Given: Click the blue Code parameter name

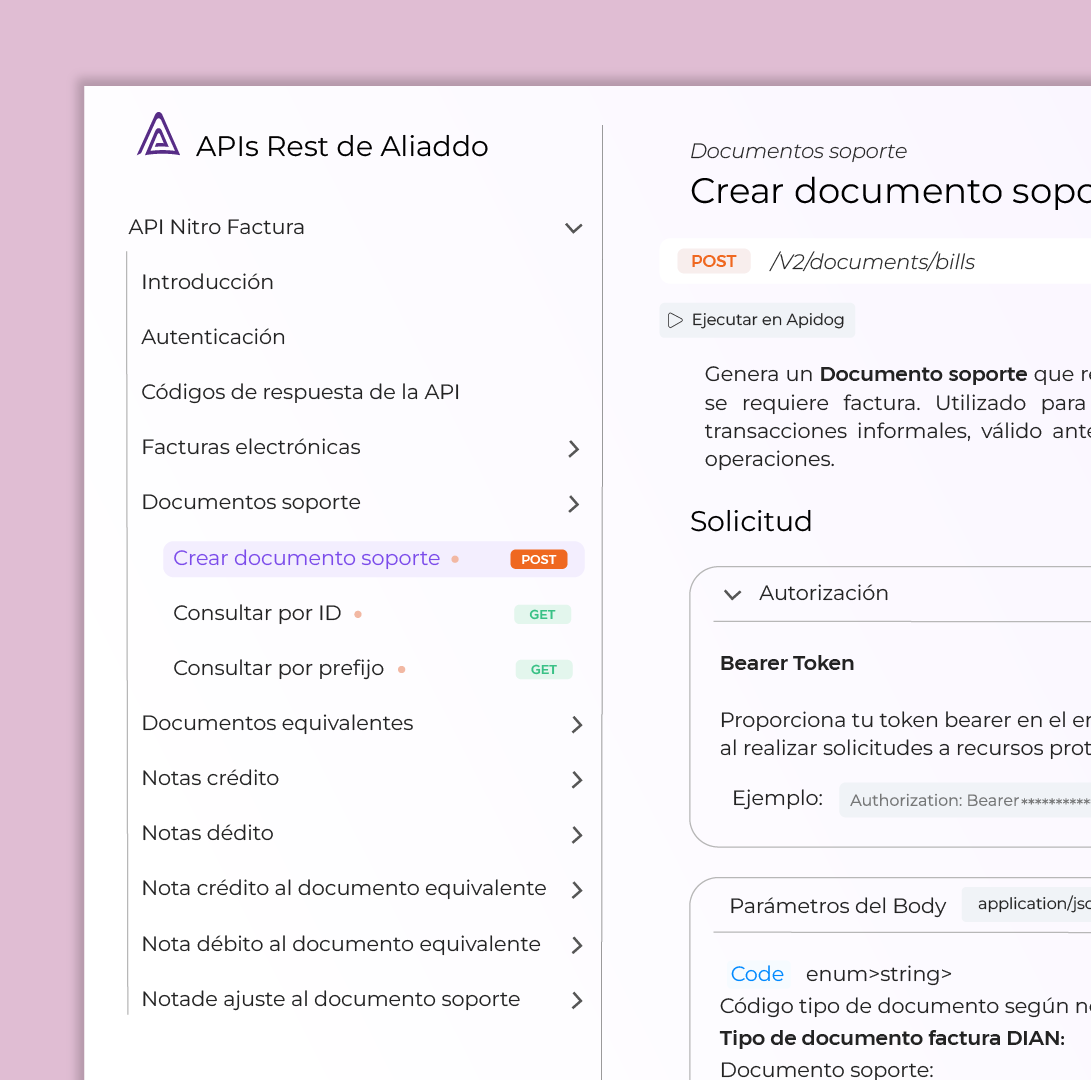Looking at the screenshot, I should 757,974.
